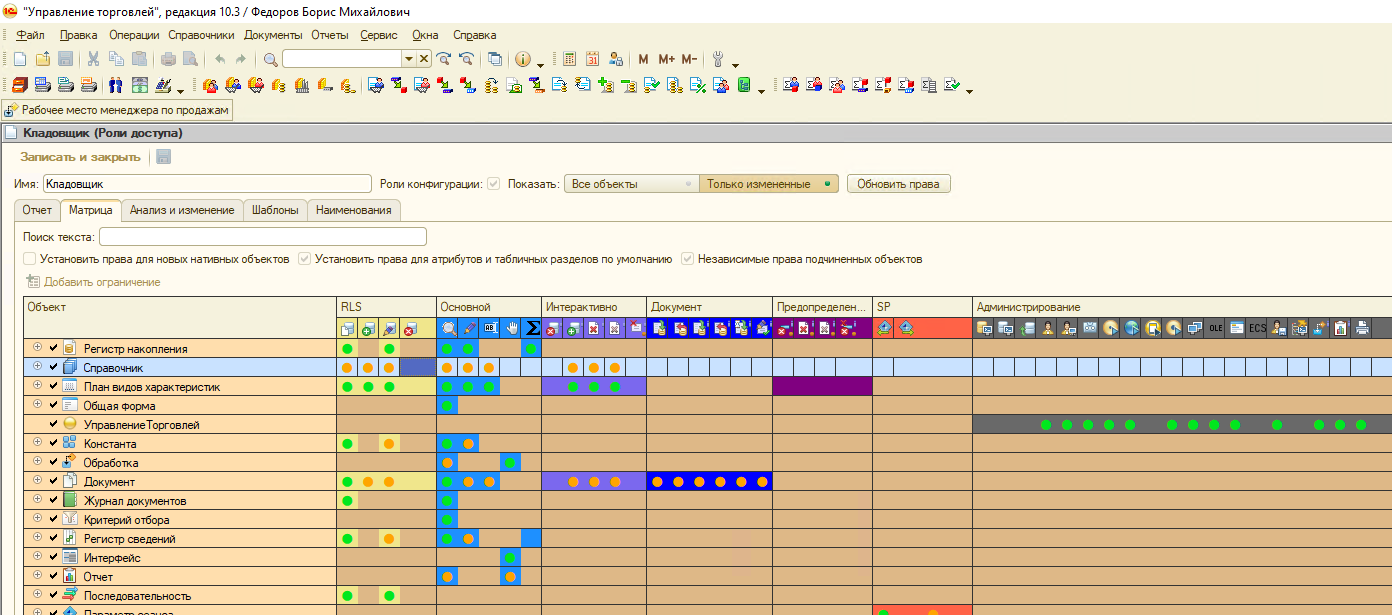Click the Help info icon in toolbar
Viewport: 1392px width, 615px height.
click(523, 60)
